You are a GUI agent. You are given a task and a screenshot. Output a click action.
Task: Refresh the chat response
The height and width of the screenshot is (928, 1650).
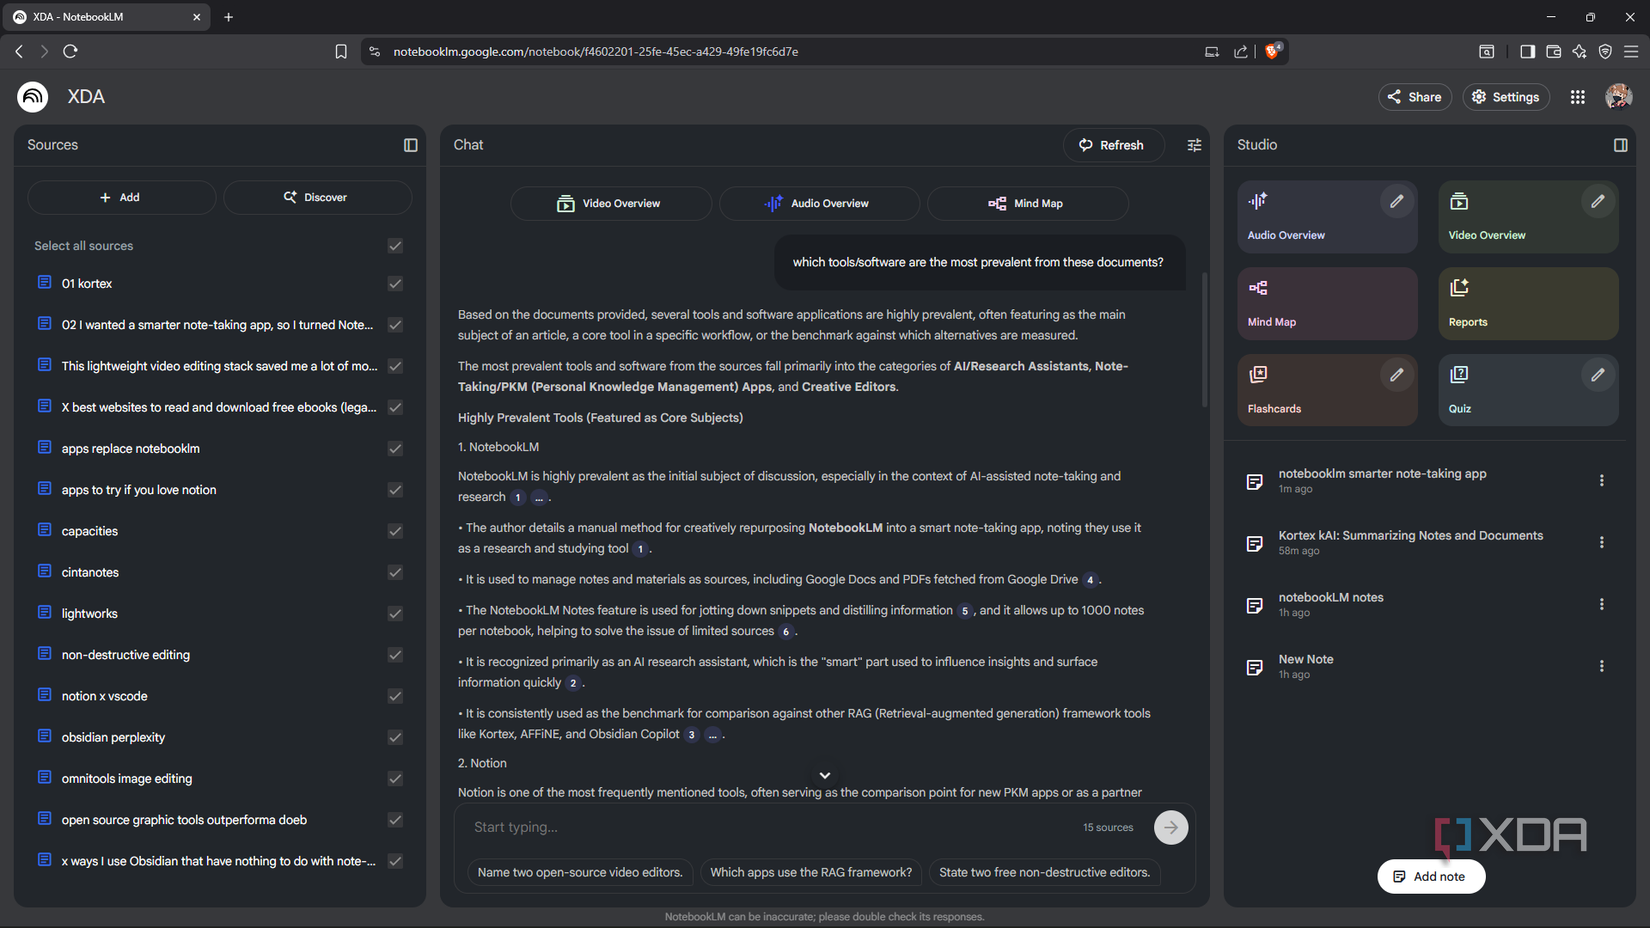(x=1113, y=145)
